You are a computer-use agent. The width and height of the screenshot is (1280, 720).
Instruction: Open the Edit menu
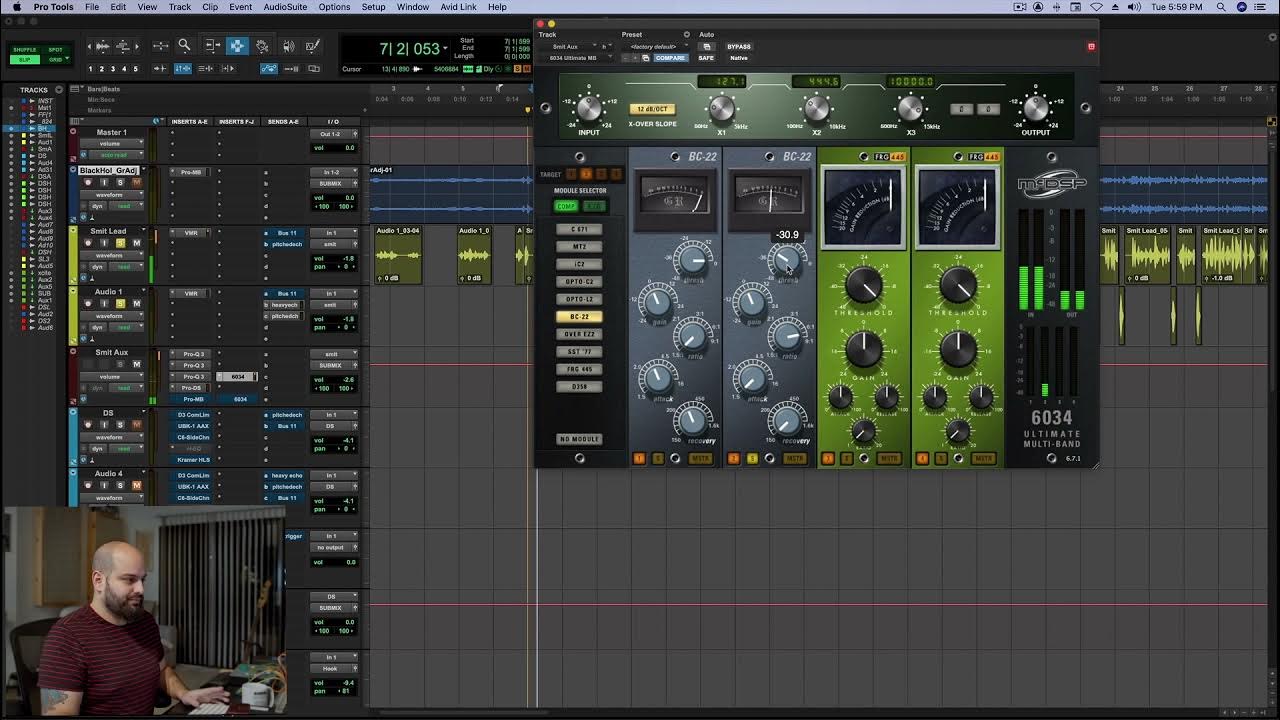point(118,7)
